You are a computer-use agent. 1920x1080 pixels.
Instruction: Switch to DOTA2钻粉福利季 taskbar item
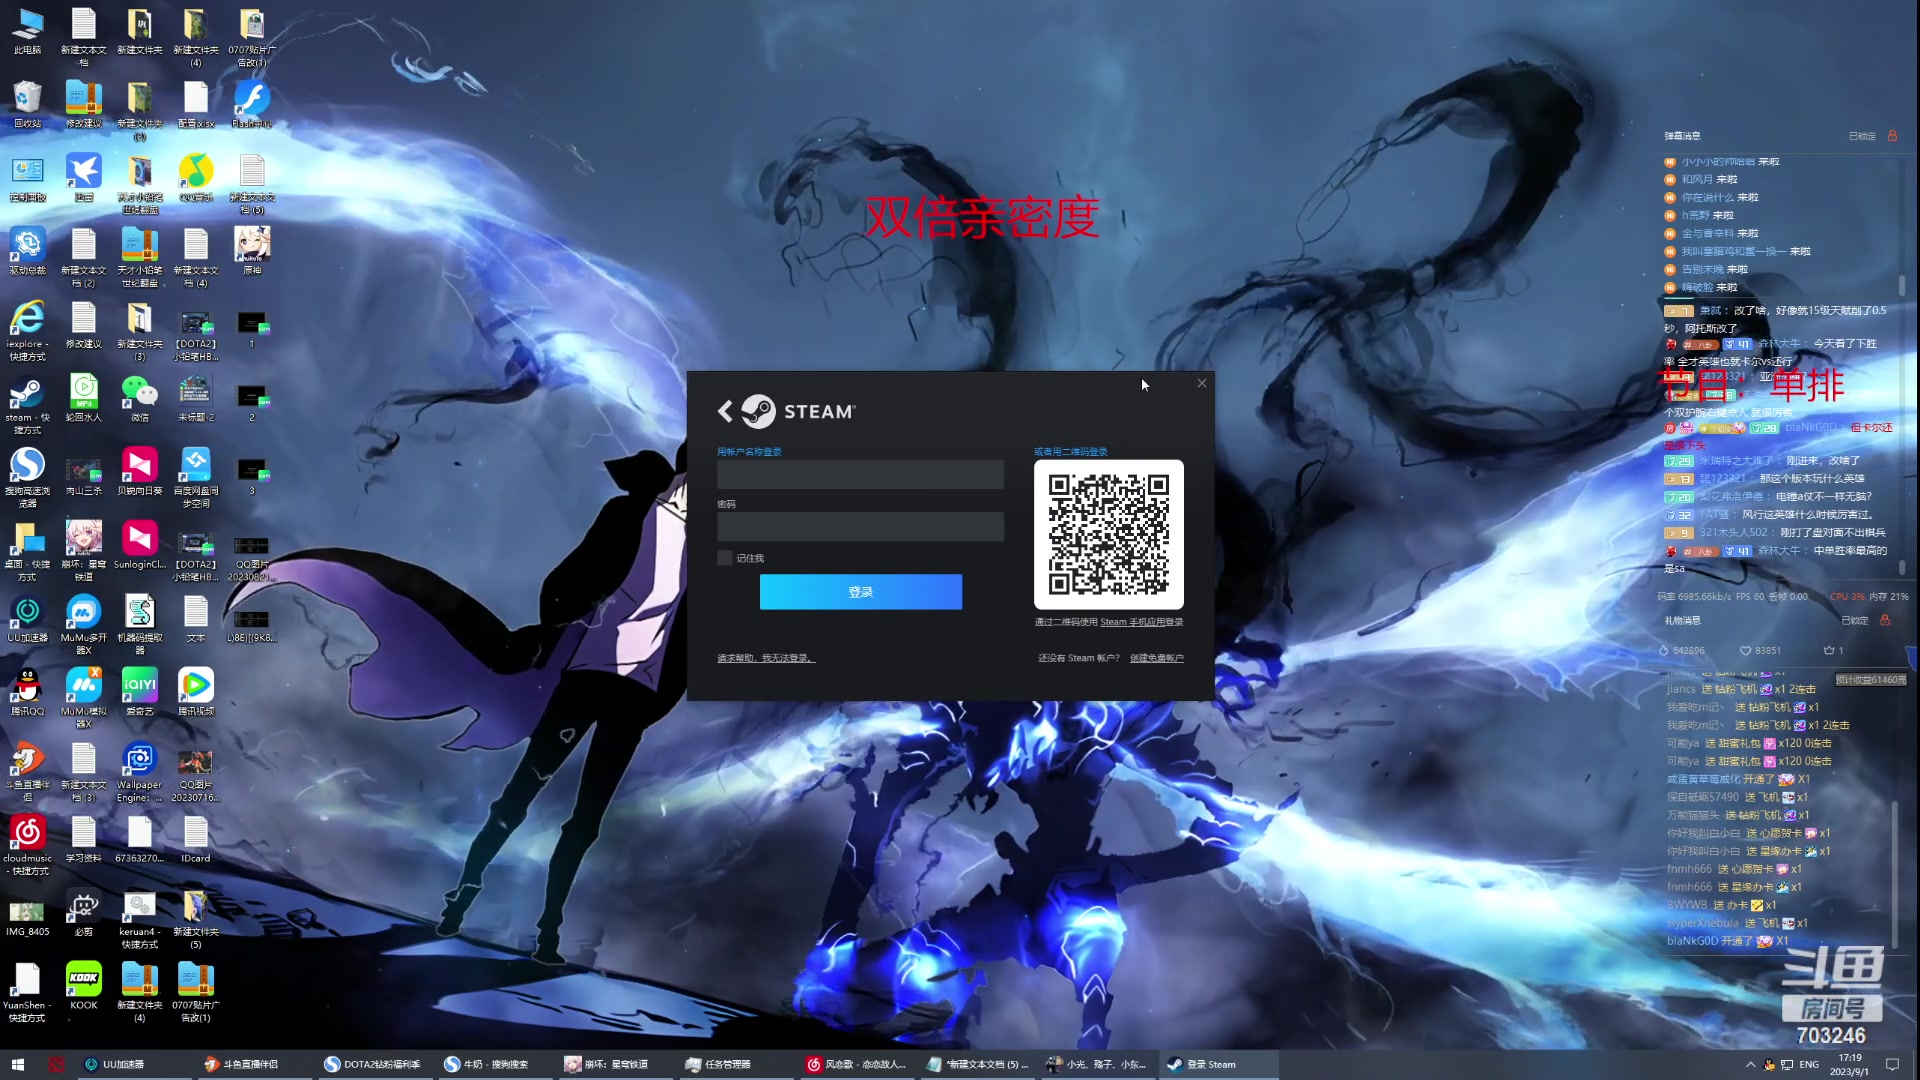pyautogui.click(x=375, y=1064)
